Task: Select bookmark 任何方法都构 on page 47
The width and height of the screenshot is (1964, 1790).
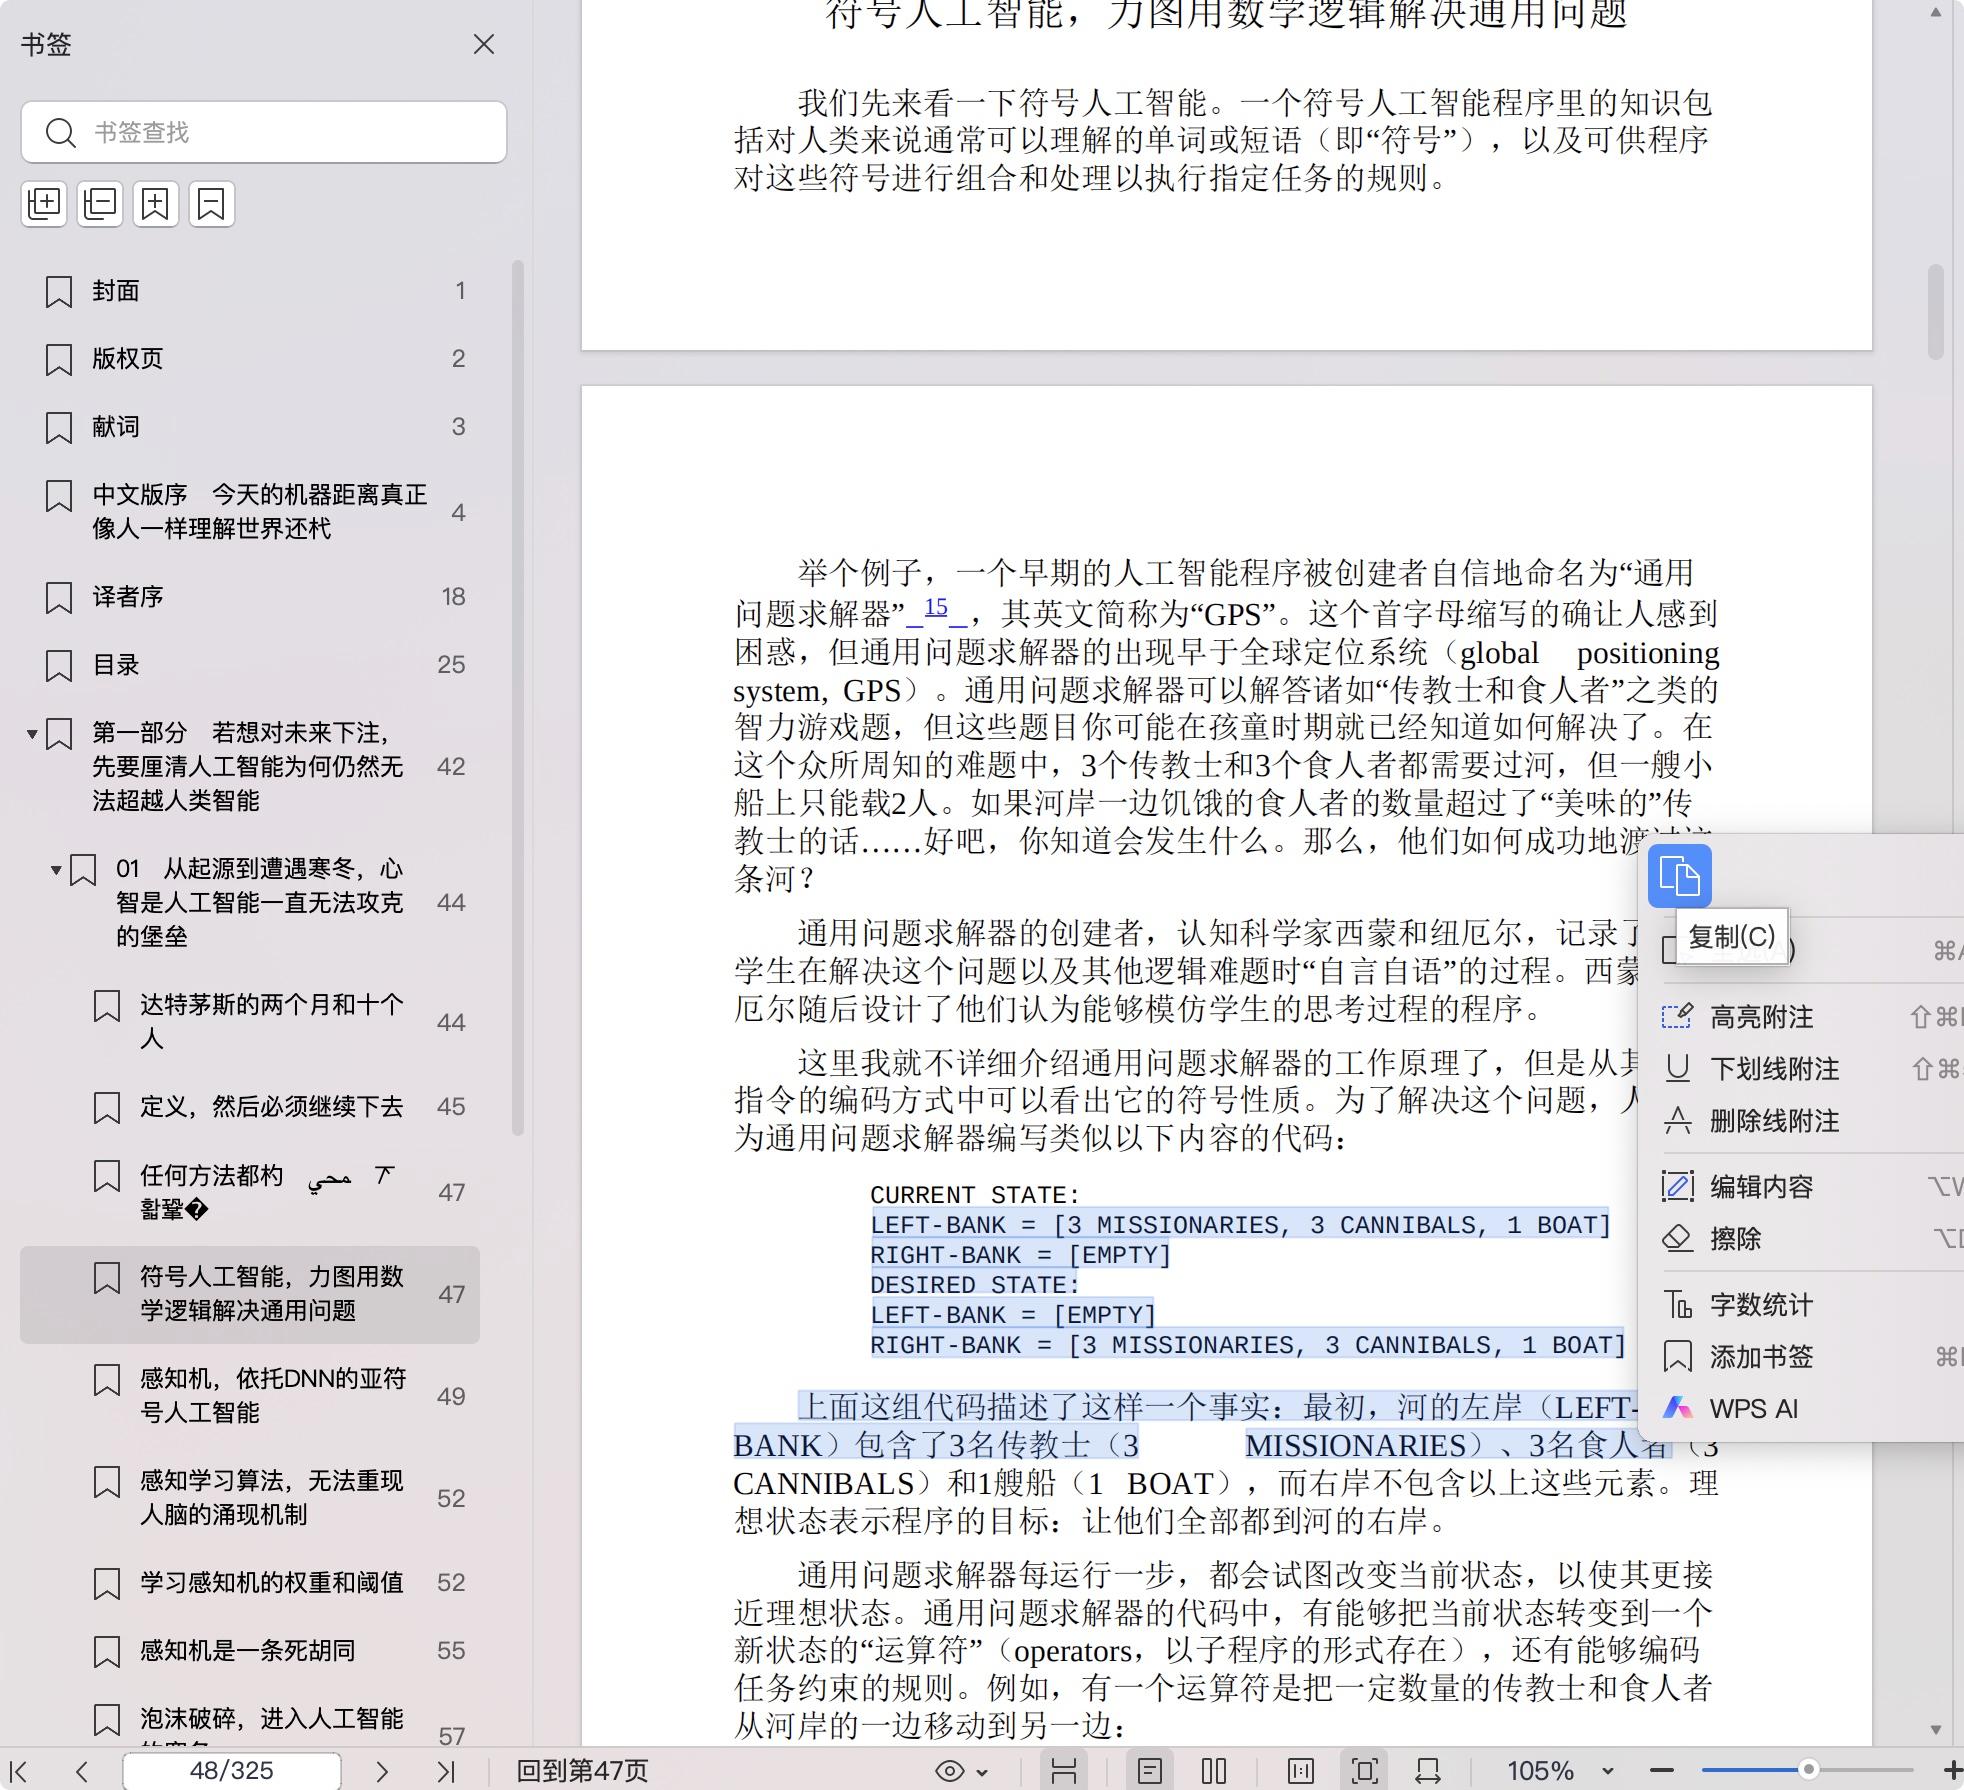Action: point(250,1192)
